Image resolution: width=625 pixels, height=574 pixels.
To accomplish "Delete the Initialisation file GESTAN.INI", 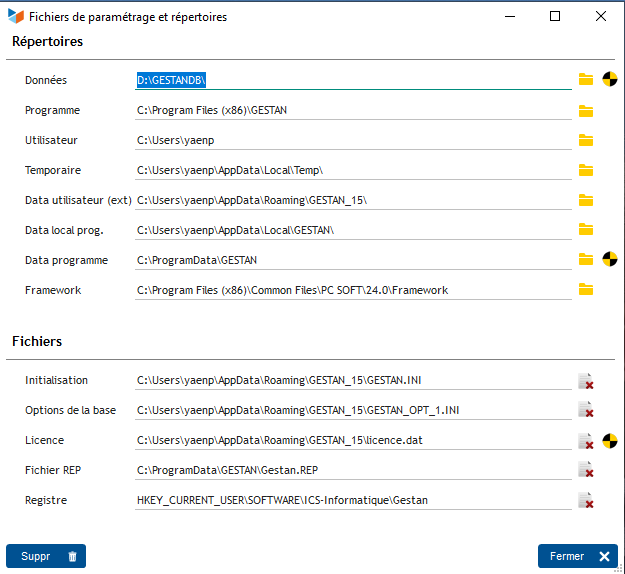I will [586, 380].
